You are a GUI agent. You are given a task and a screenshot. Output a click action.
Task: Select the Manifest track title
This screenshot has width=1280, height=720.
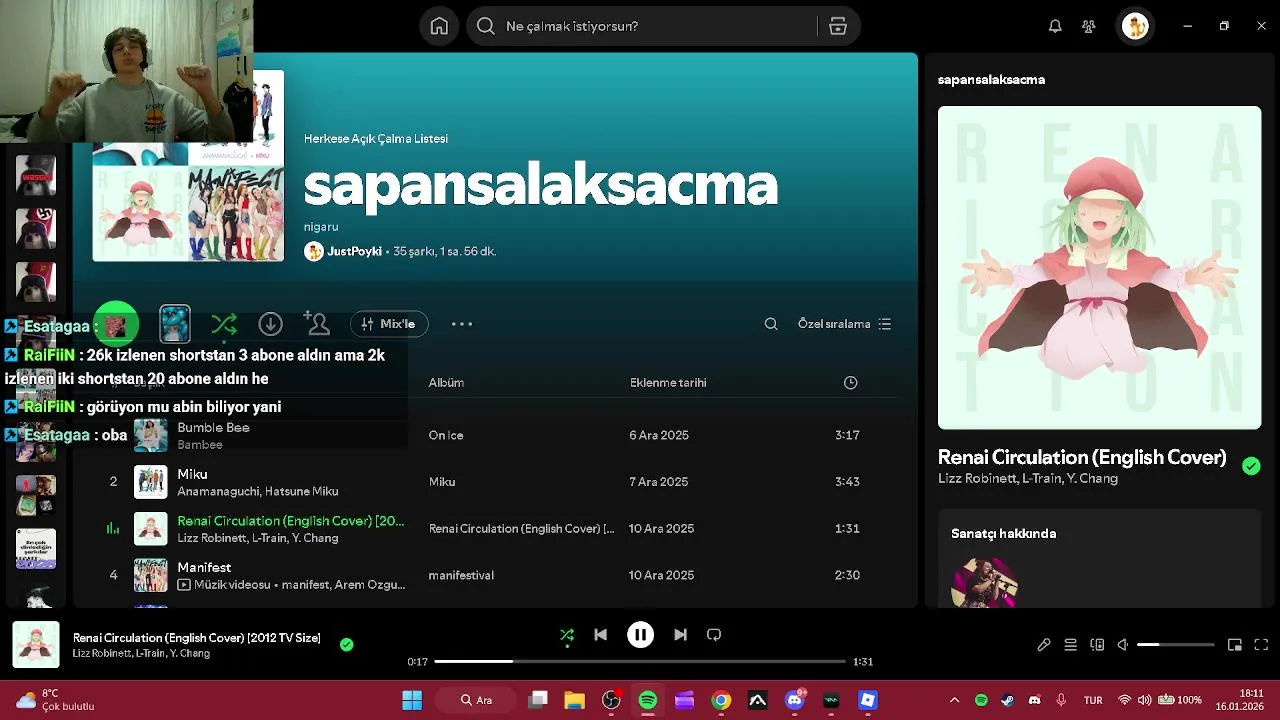click(204, 567)
